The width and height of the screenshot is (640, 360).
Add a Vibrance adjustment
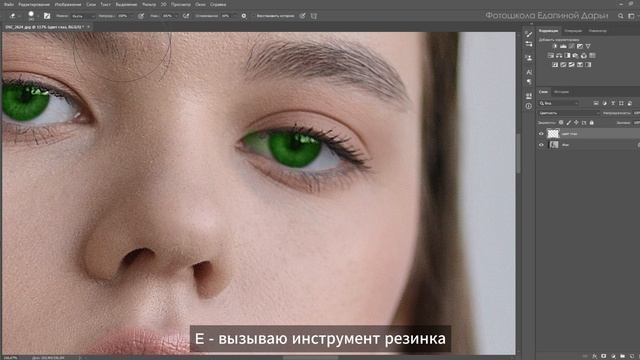point(588,47)
